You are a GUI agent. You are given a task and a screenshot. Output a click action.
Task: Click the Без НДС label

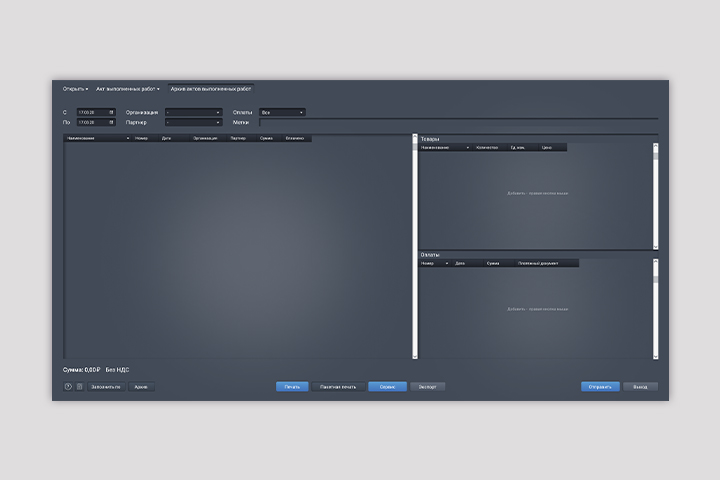point(118,370)
